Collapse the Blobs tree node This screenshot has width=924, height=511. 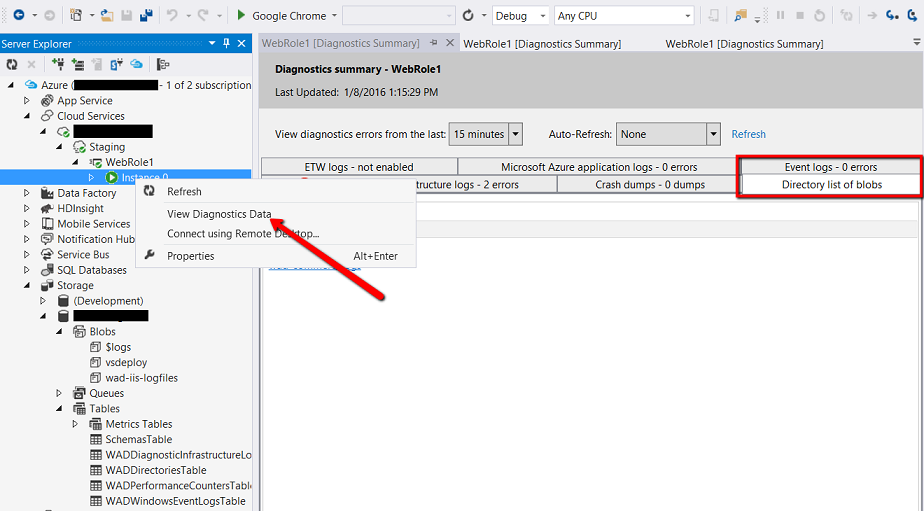(x=59, y=331)
